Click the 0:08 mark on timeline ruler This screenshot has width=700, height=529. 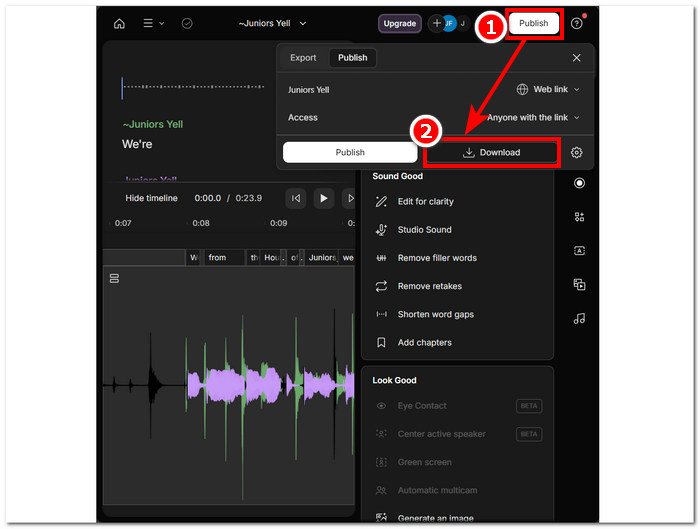201,223
